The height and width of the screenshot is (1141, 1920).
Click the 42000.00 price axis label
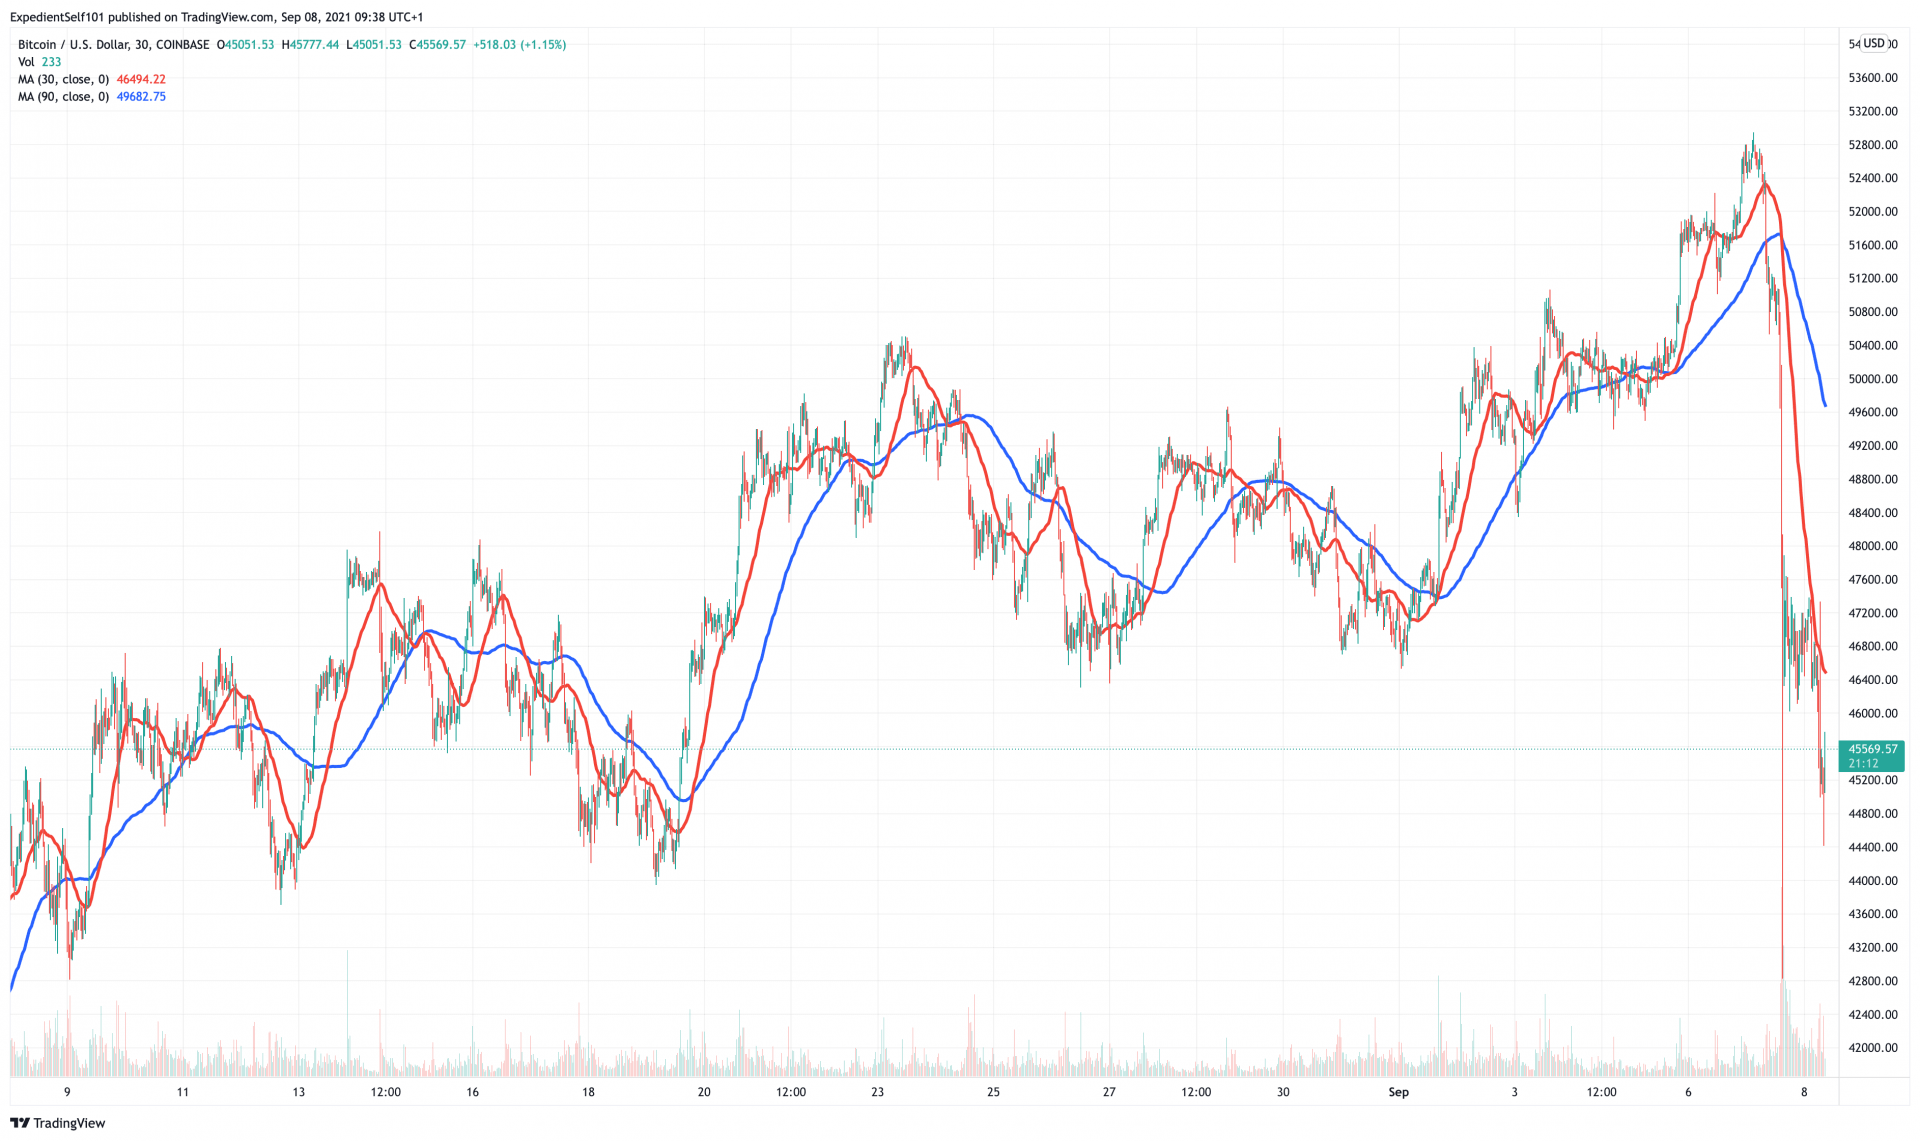click(x=1872, y=1048)
